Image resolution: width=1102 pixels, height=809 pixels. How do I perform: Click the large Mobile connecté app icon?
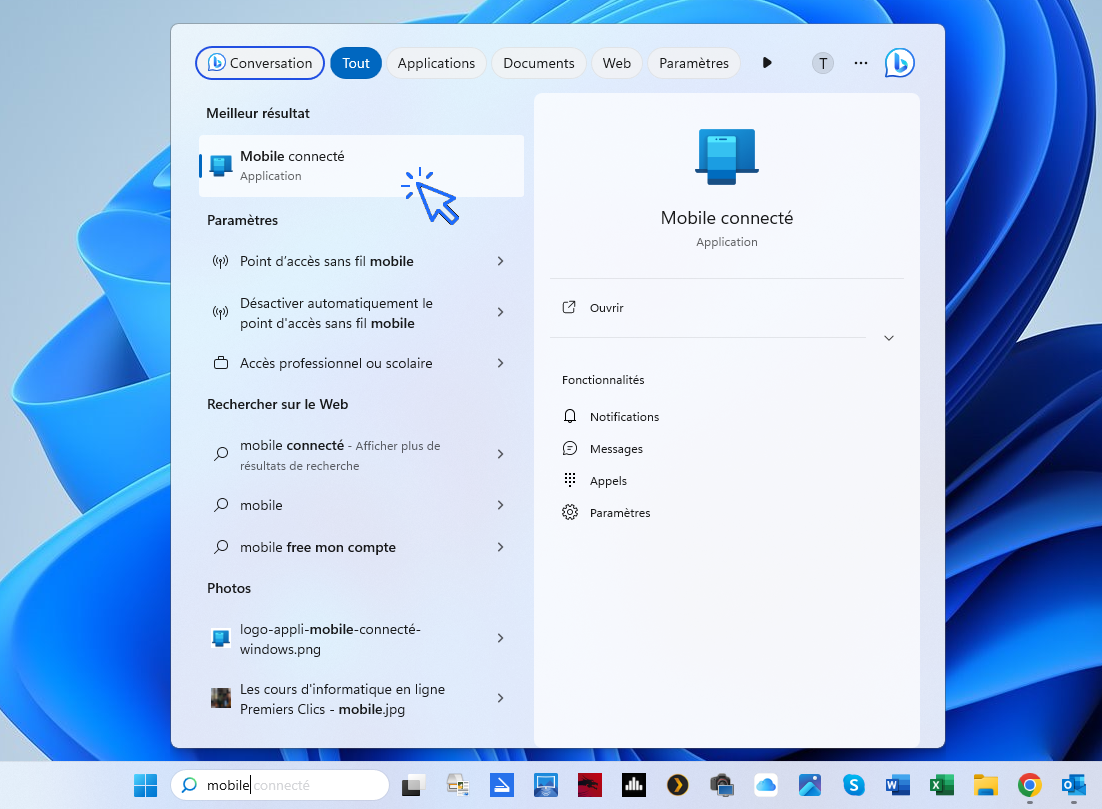click(x=727, y=156)
